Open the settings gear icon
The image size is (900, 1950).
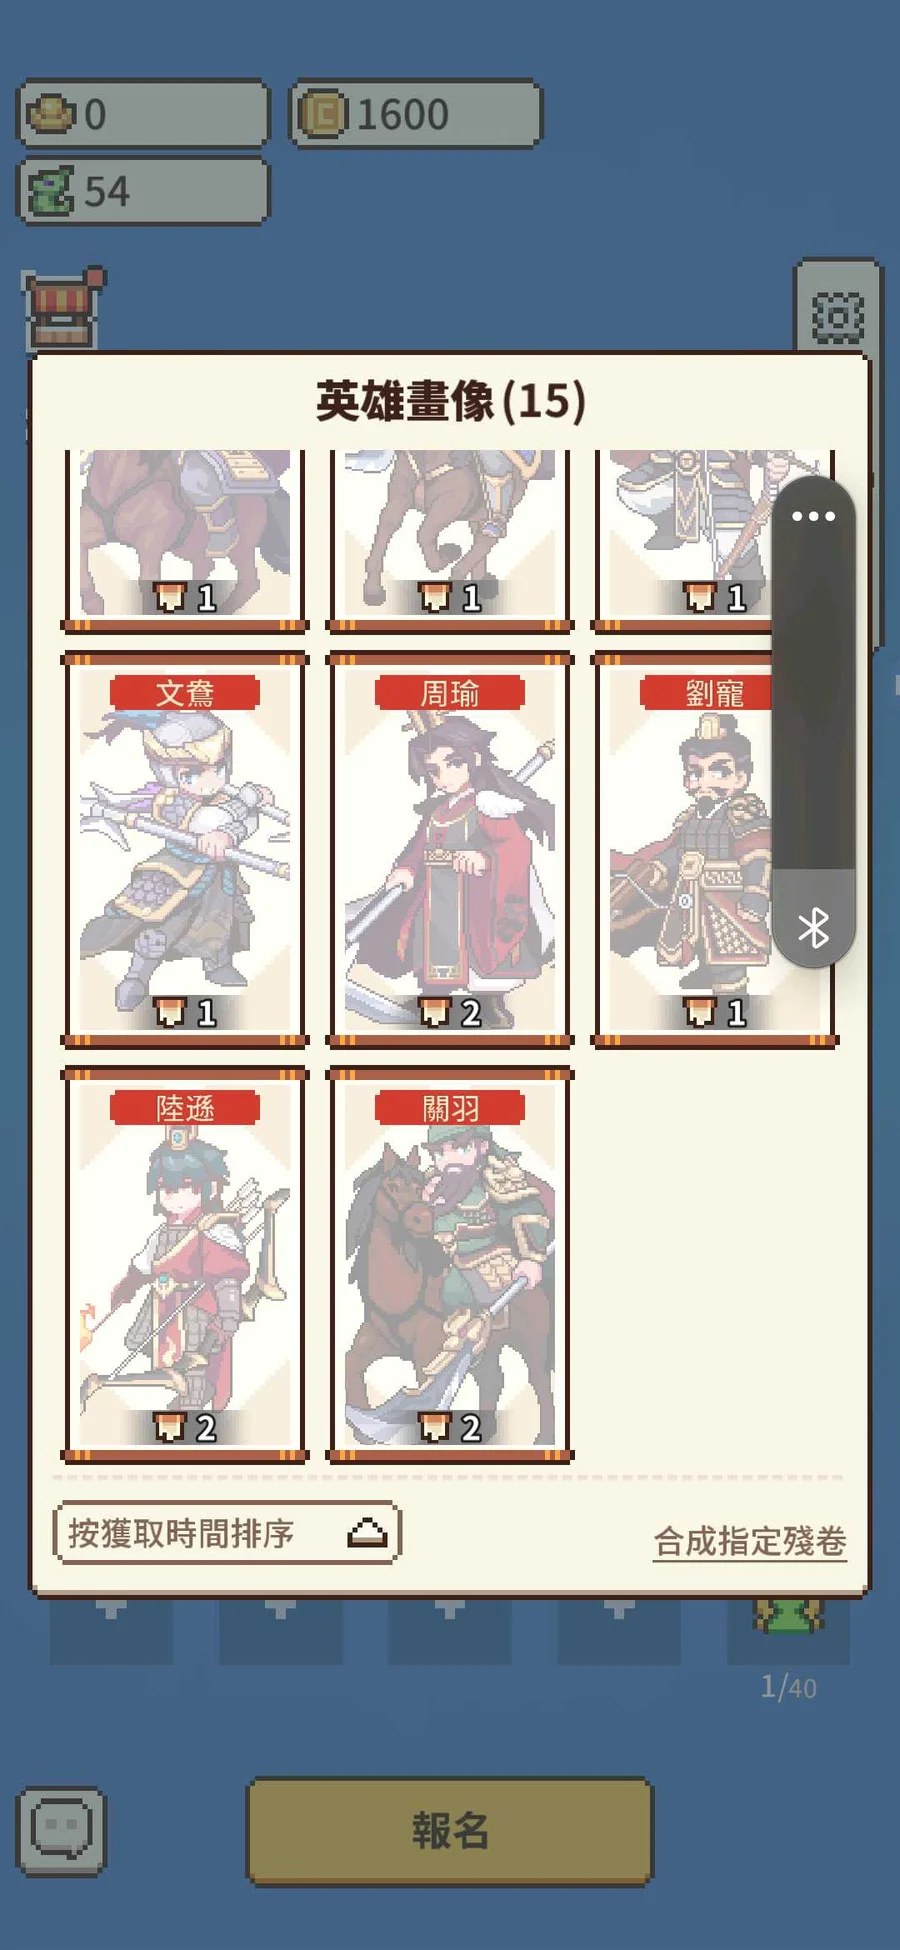pos(837,318)
